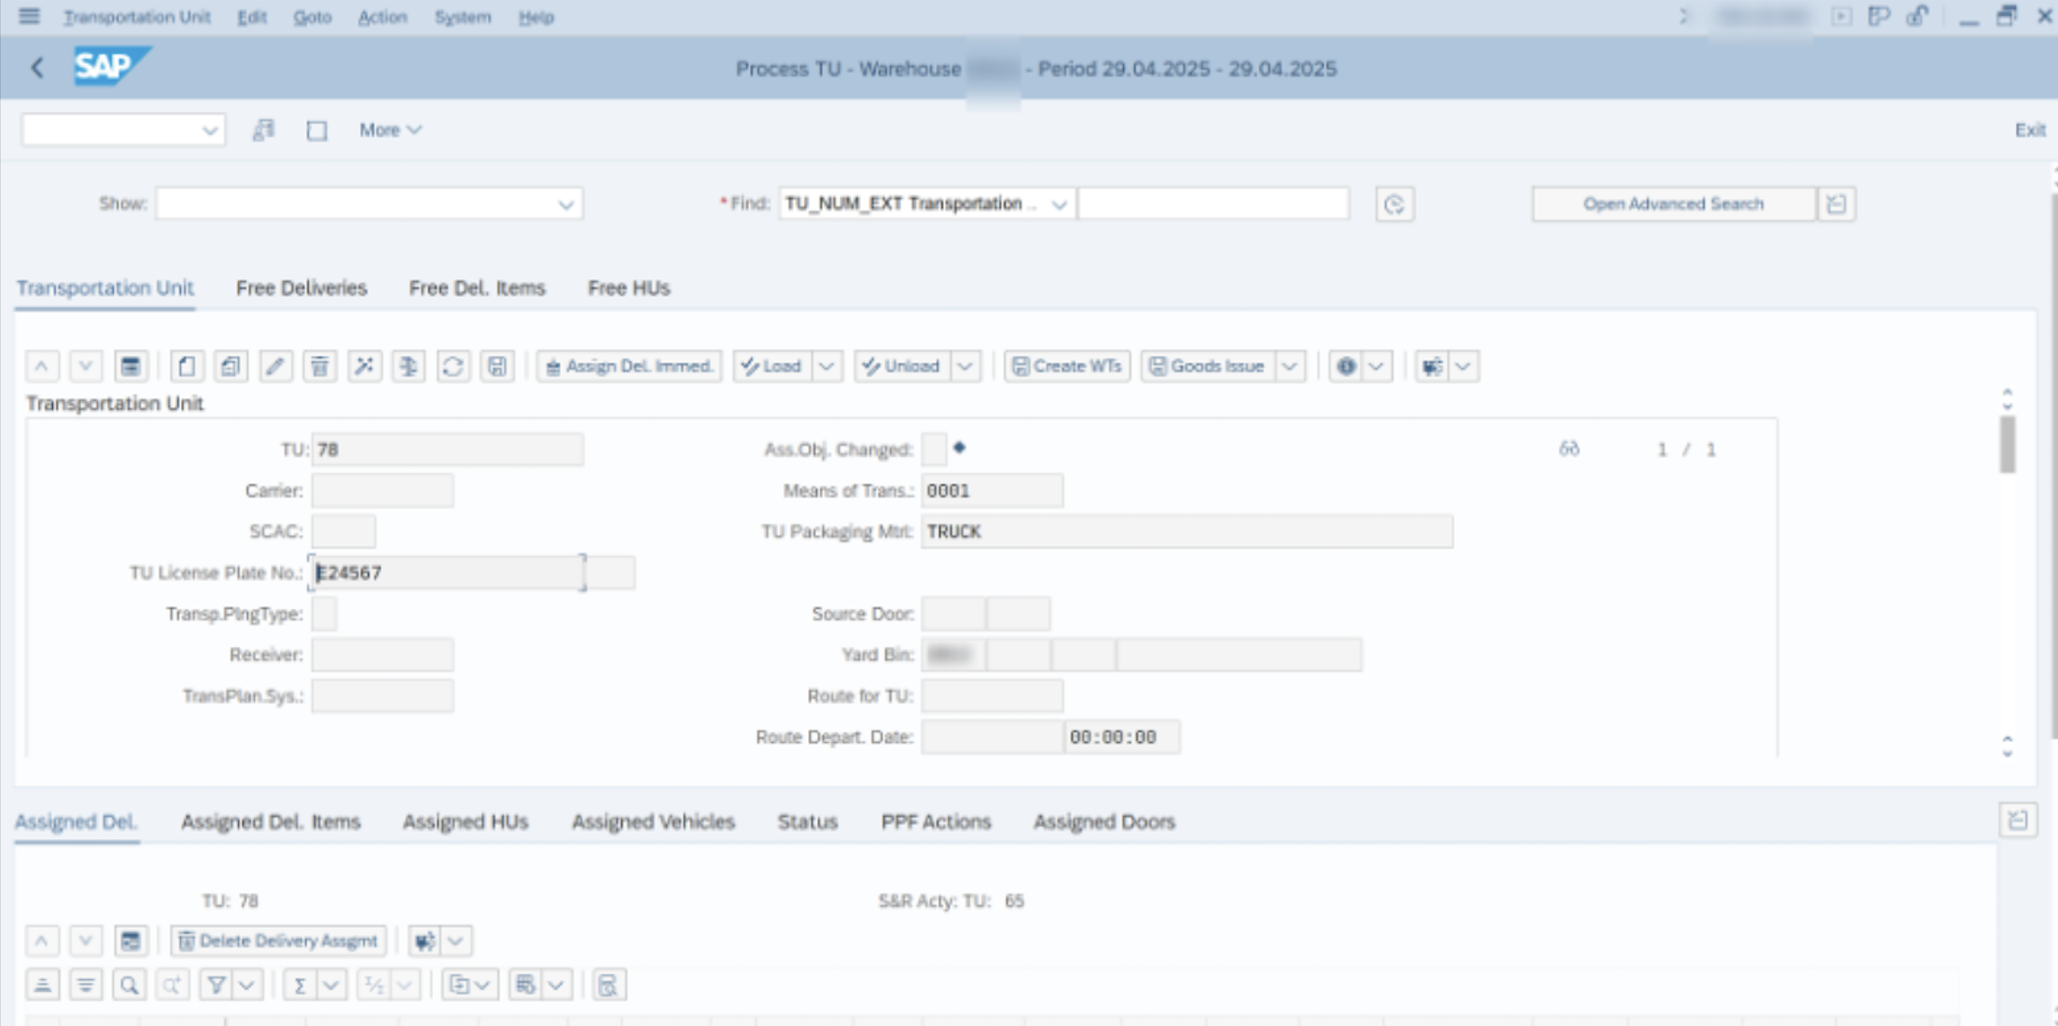The image size is (2058, 1026).
Task: Click the Sum (Σ) icon in the delivery grid
Action: tap(302, 984)
